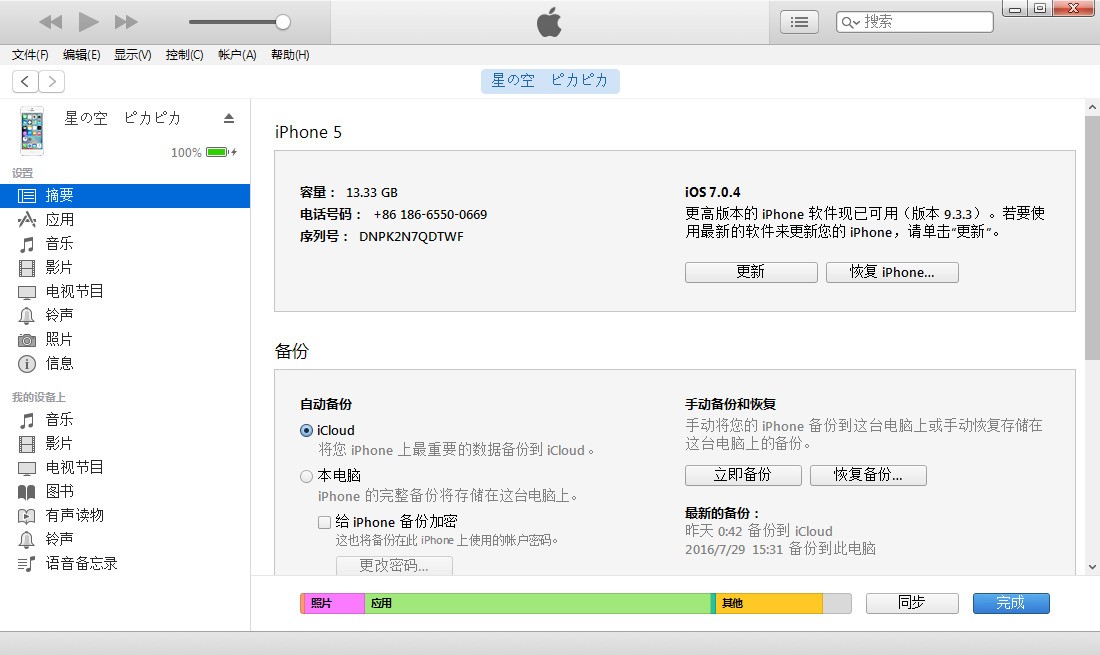Click the scrollbar up arrow
Image resolution: width=1100 pixels, height=655 pixels.
[1092, 107]
